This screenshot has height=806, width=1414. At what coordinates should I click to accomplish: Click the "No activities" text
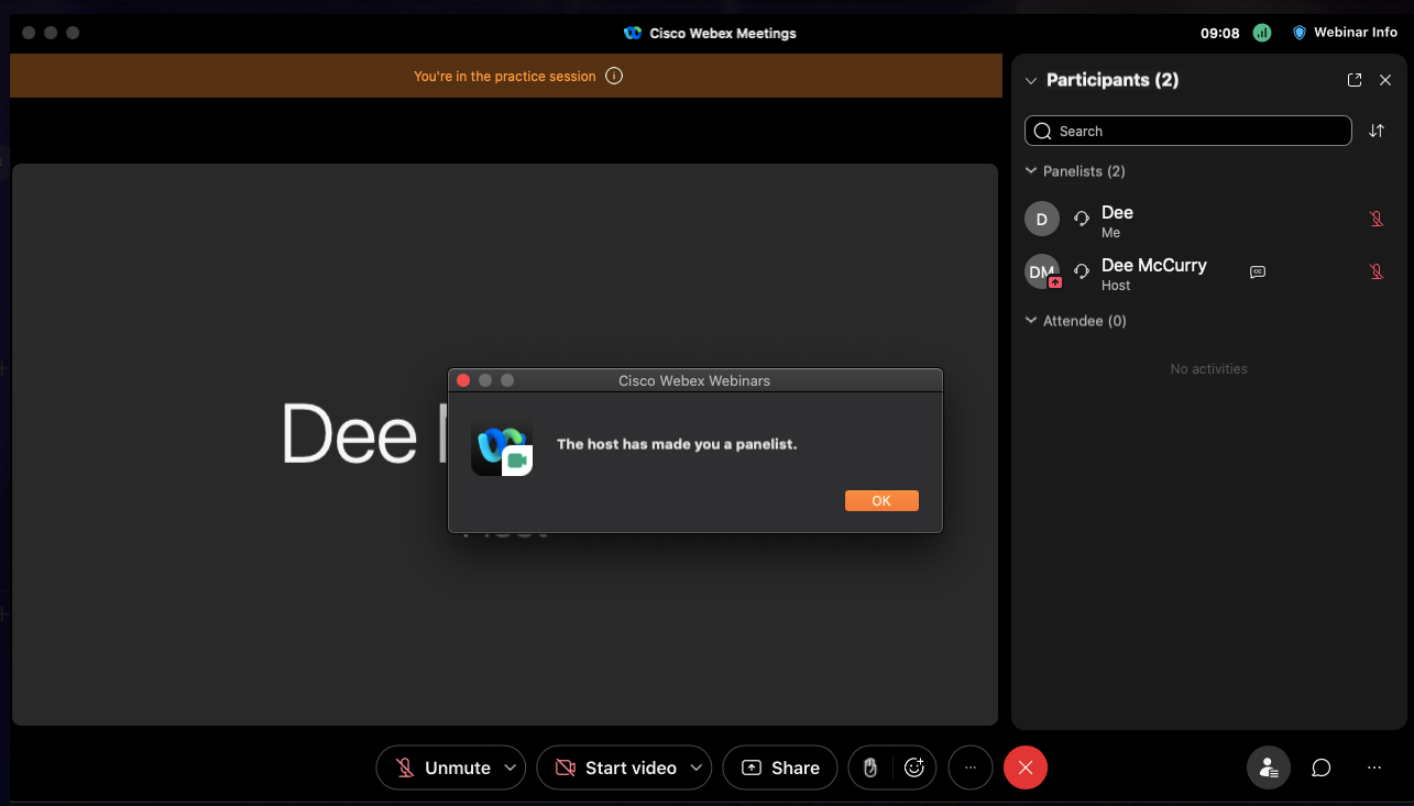pos(1209,369)
